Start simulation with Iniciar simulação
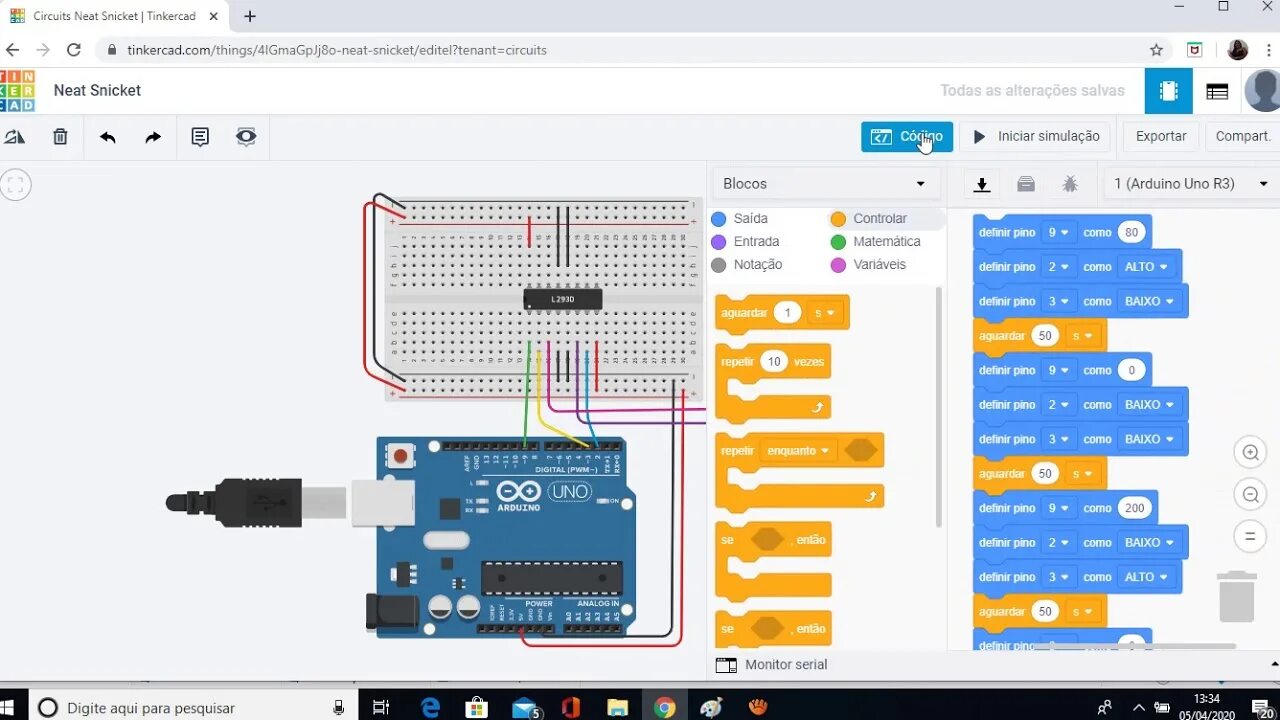The width and height of the screenshot is (1280, 720). click(1036, 137)
